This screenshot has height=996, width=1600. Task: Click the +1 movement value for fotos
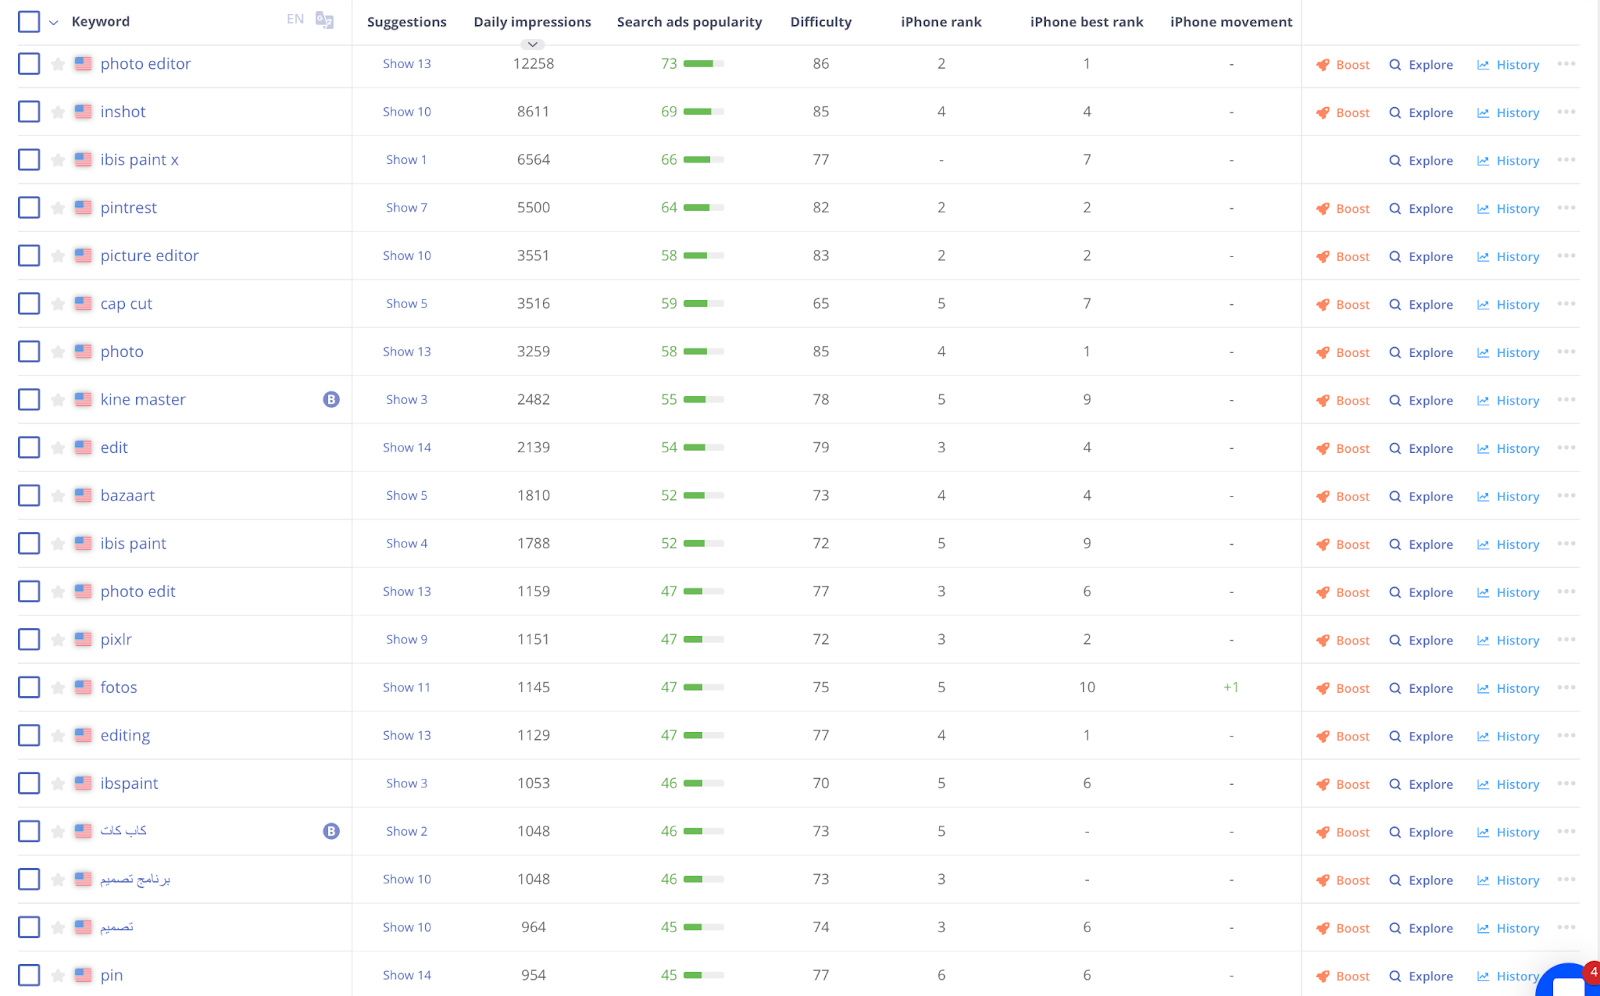click(x=1231, y=688)
